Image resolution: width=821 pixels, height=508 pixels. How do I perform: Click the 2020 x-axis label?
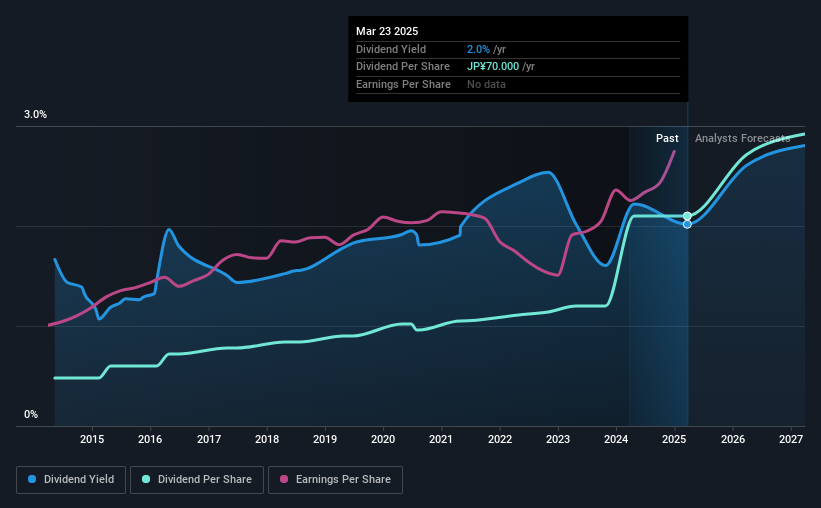[383, 439]
